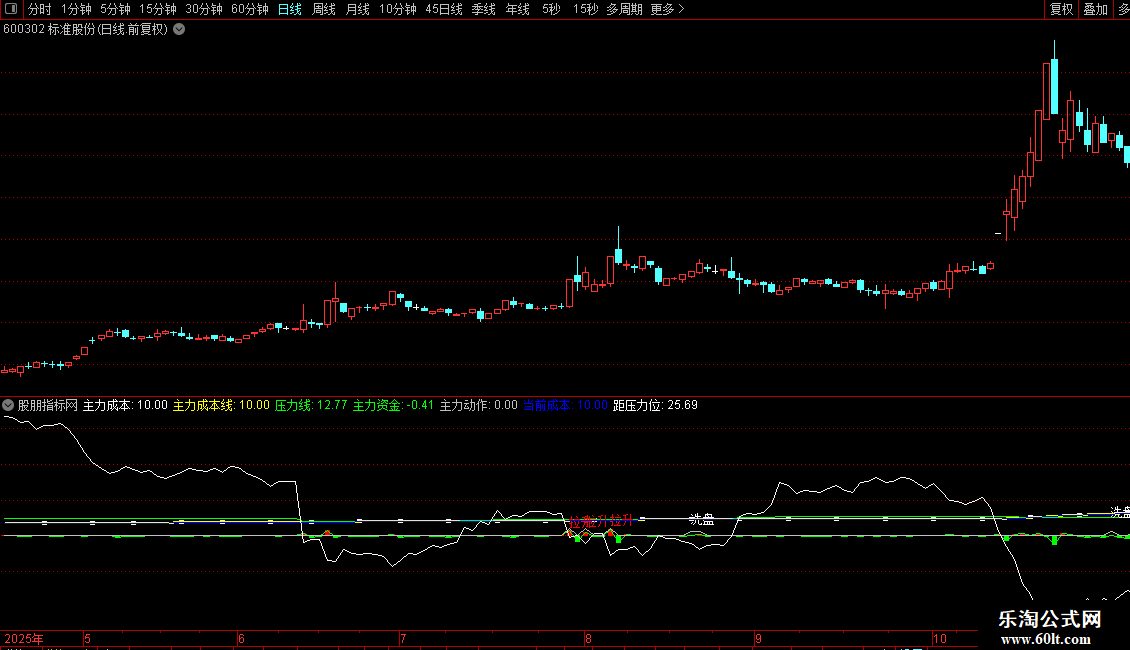Click the 洗盘 label on indicator chart

click(x=701, y=519)
